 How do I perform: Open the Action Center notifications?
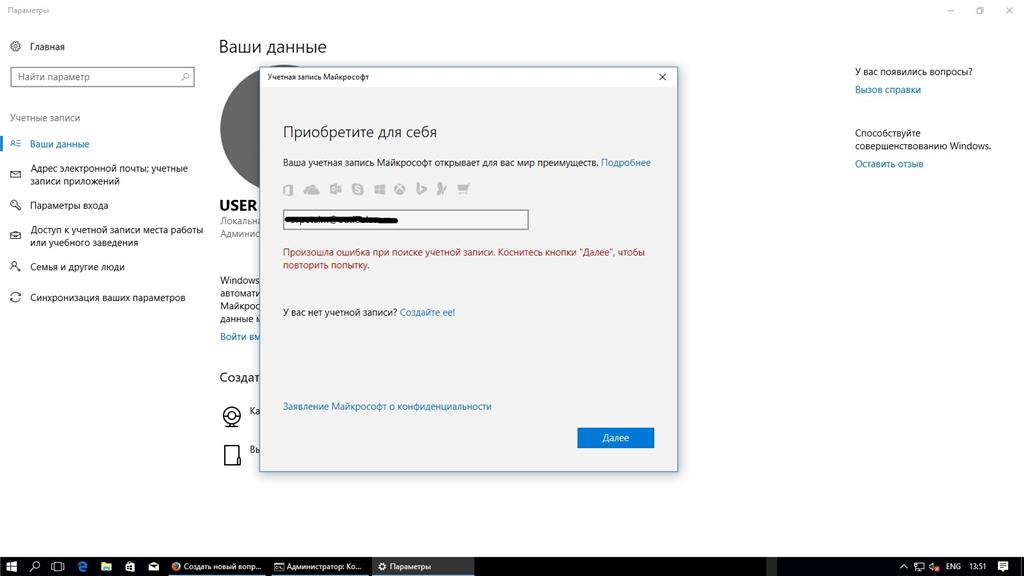(x=1003, y=566)
